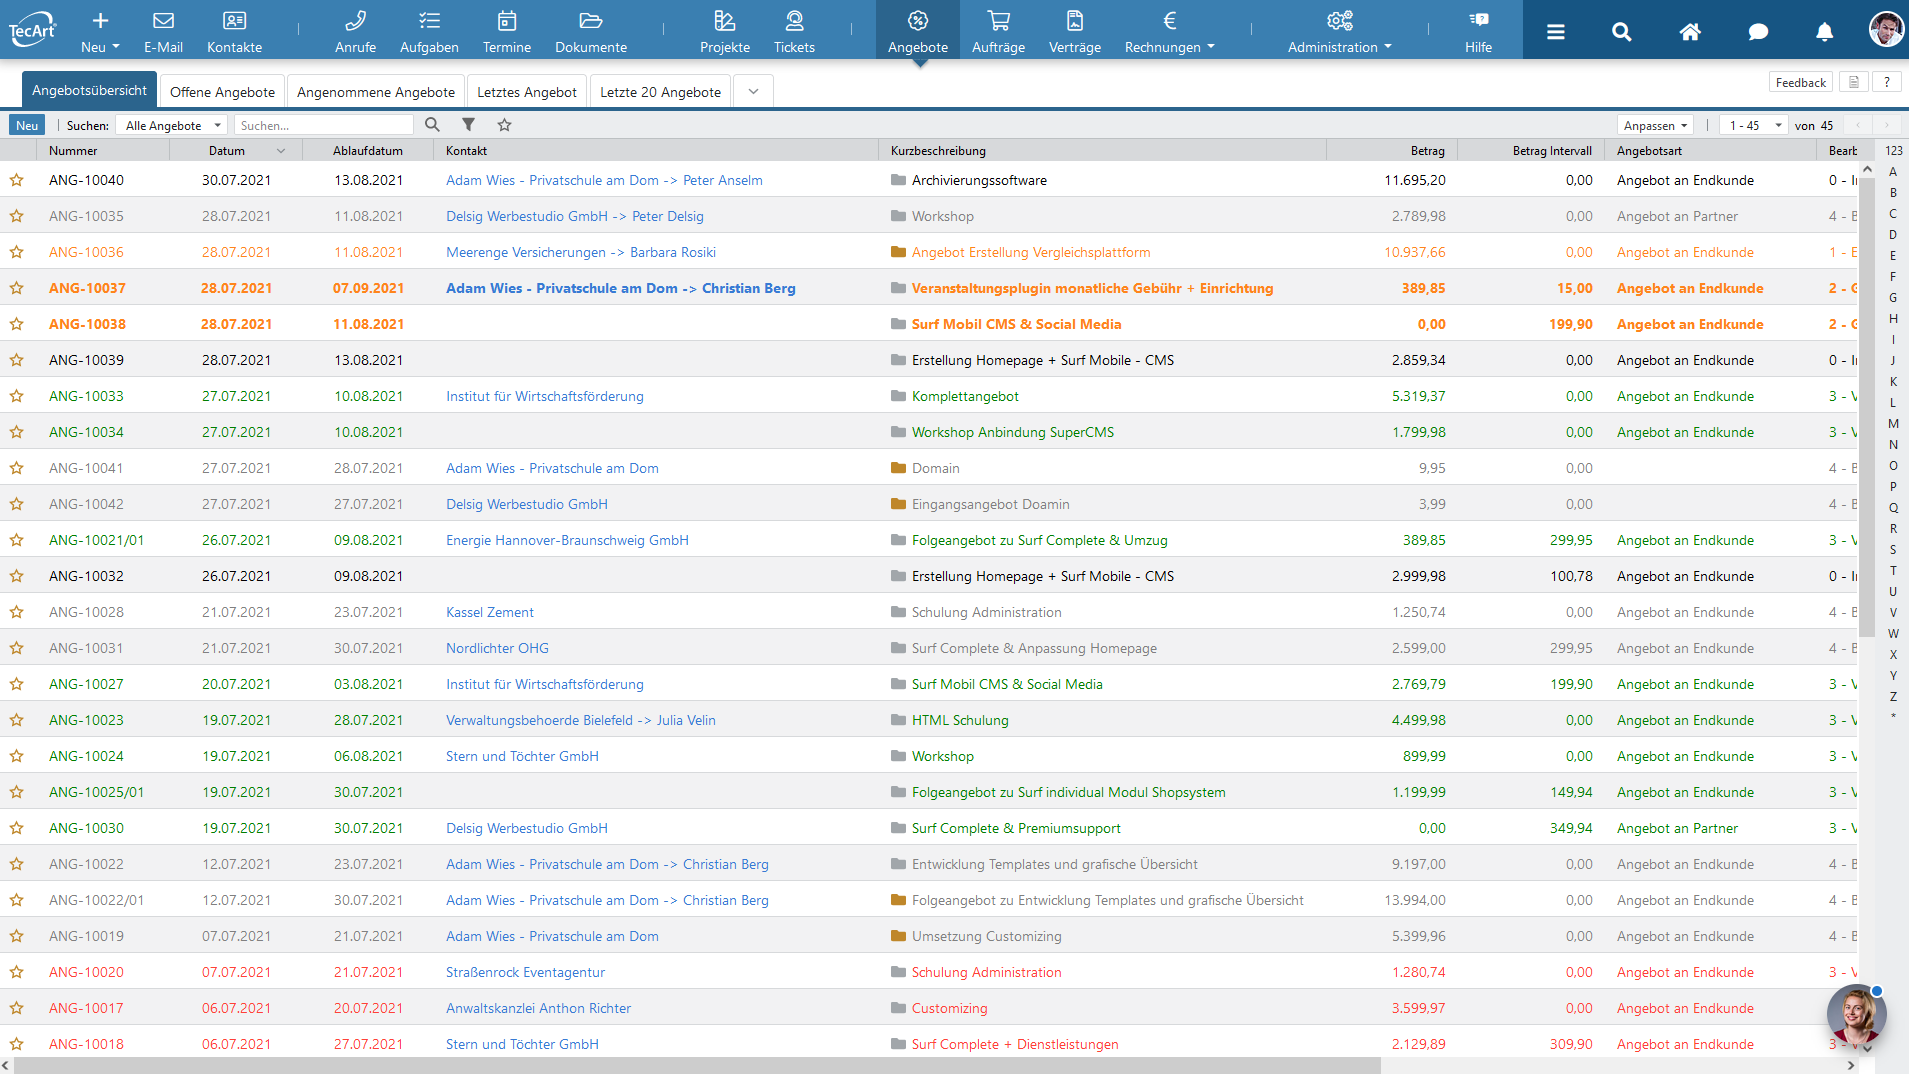The height and width of the screenshot is (1074, 1909).
Task: Click the home icon in header
Action: [1690, 32]
